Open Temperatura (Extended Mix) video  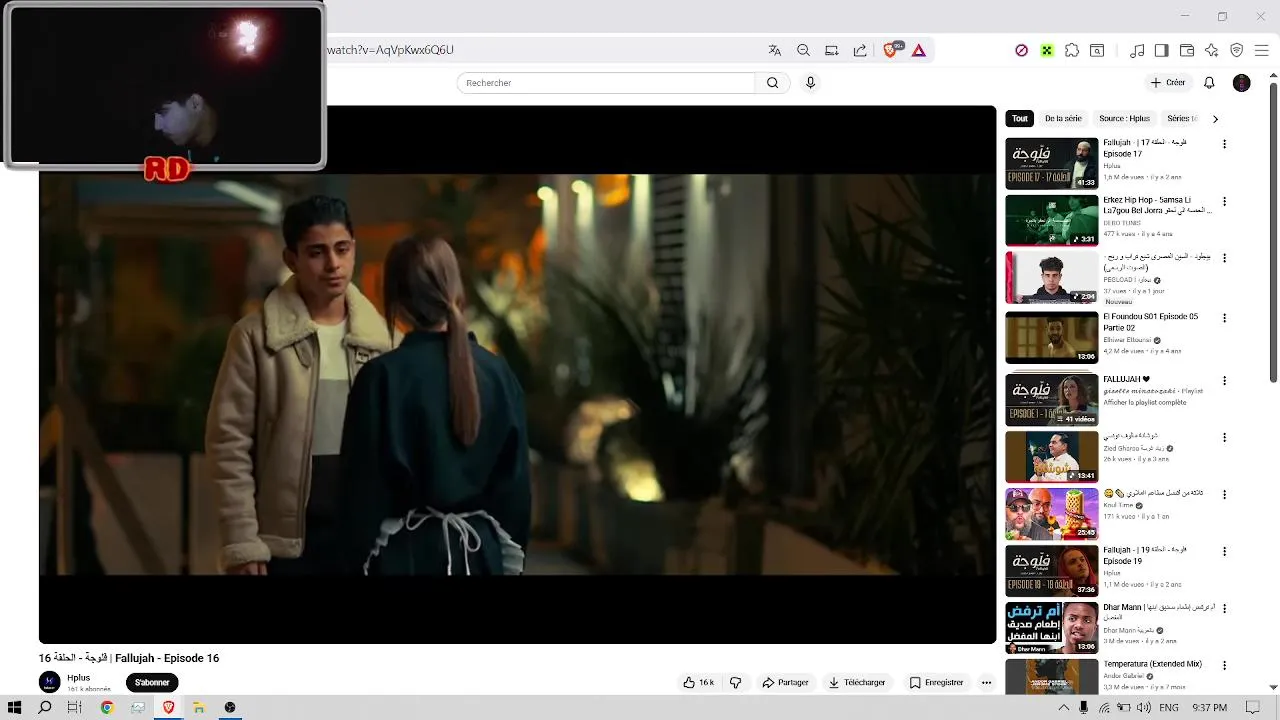(x=1051, y=676)
